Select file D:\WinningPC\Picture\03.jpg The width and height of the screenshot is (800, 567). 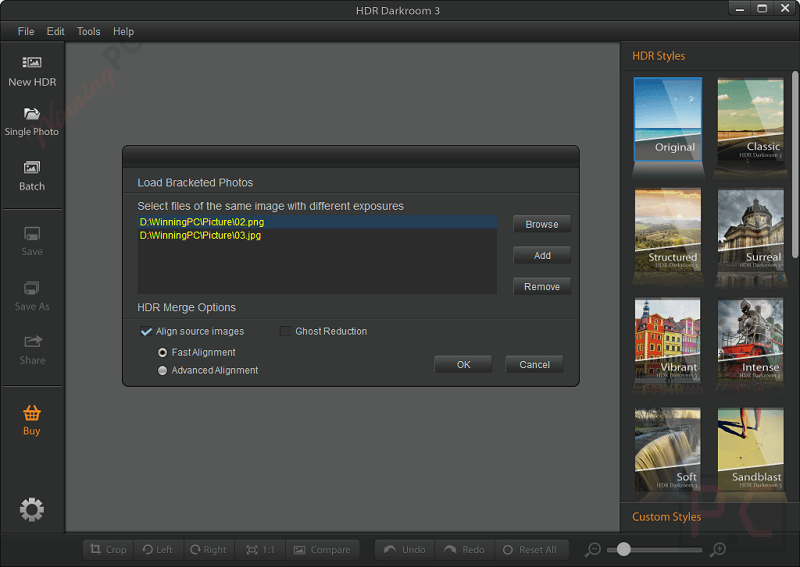[x=317, y=235]
